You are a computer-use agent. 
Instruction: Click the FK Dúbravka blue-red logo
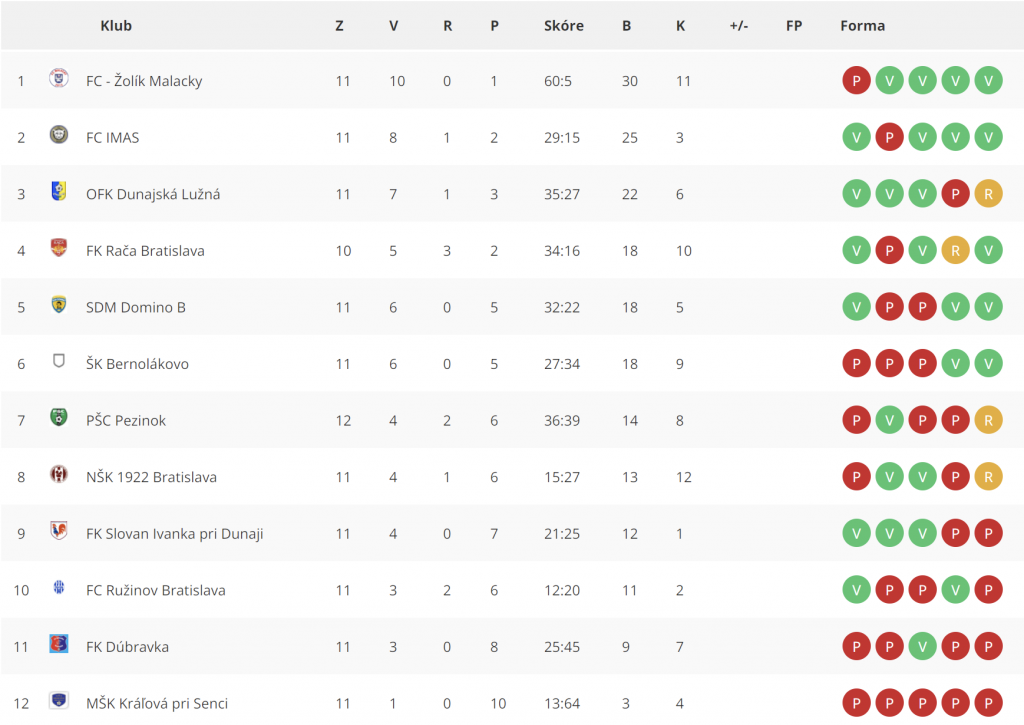point(59,643)
